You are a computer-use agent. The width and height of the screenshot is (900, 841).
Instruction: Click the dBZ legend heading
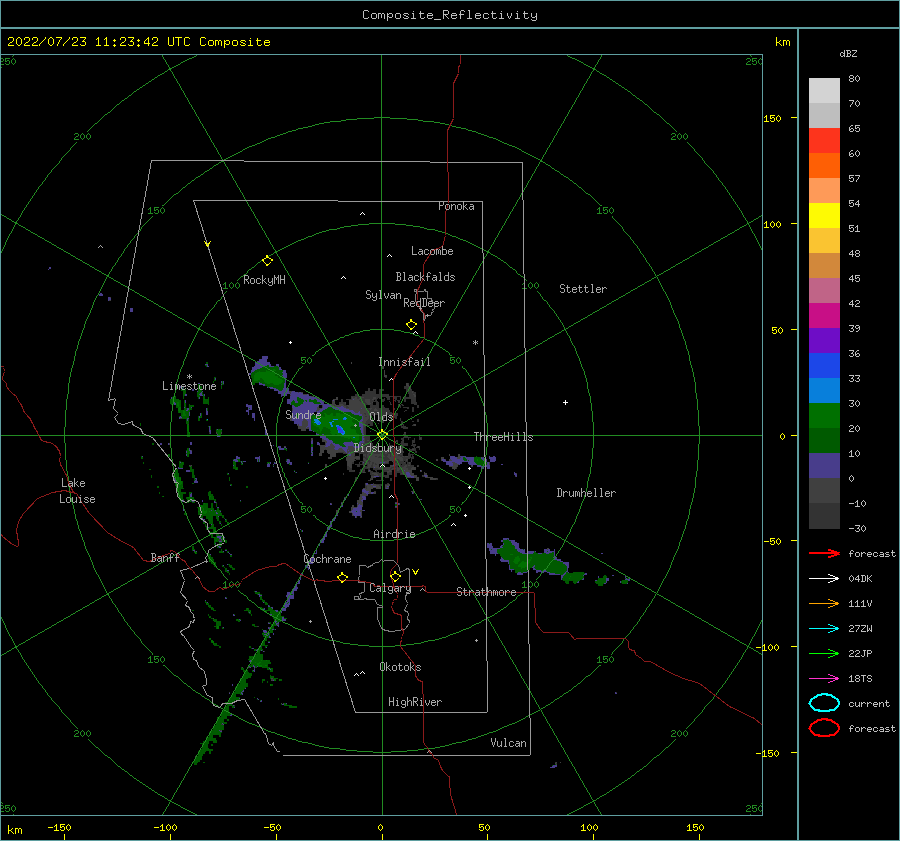(x=848, y=54)
